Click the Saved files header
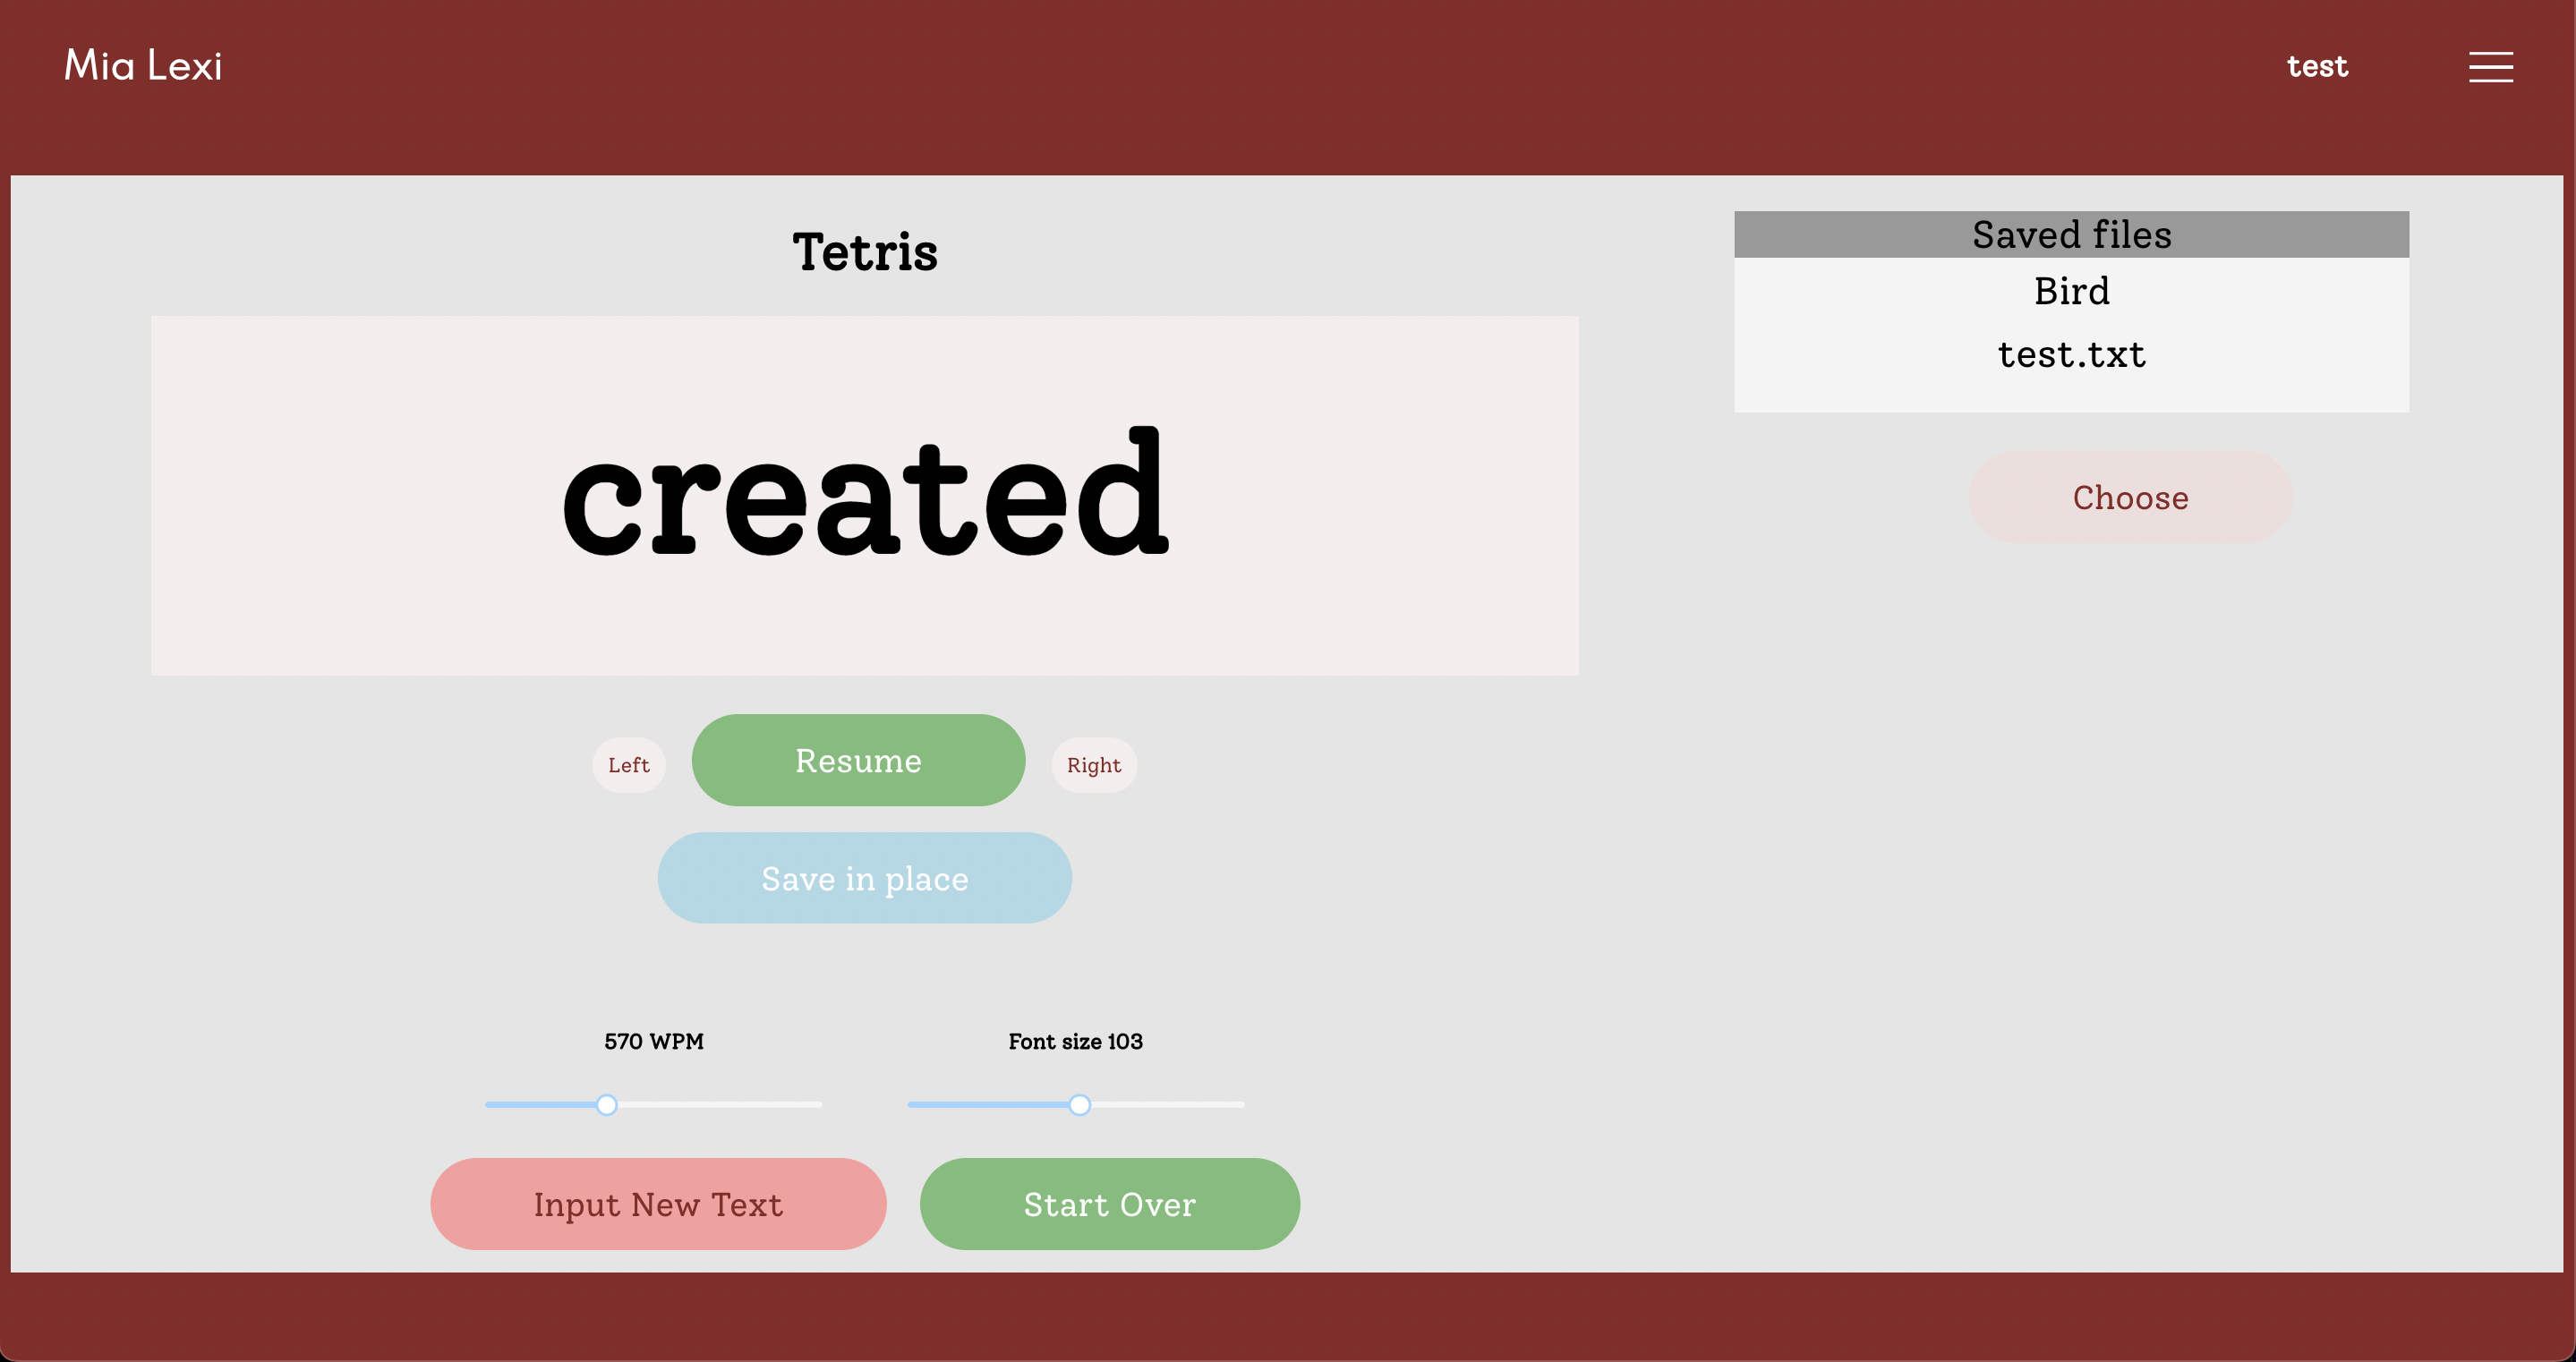Image resolution: width=2576 pixels, height=1362 pixels. click(x=2072, y=234)
